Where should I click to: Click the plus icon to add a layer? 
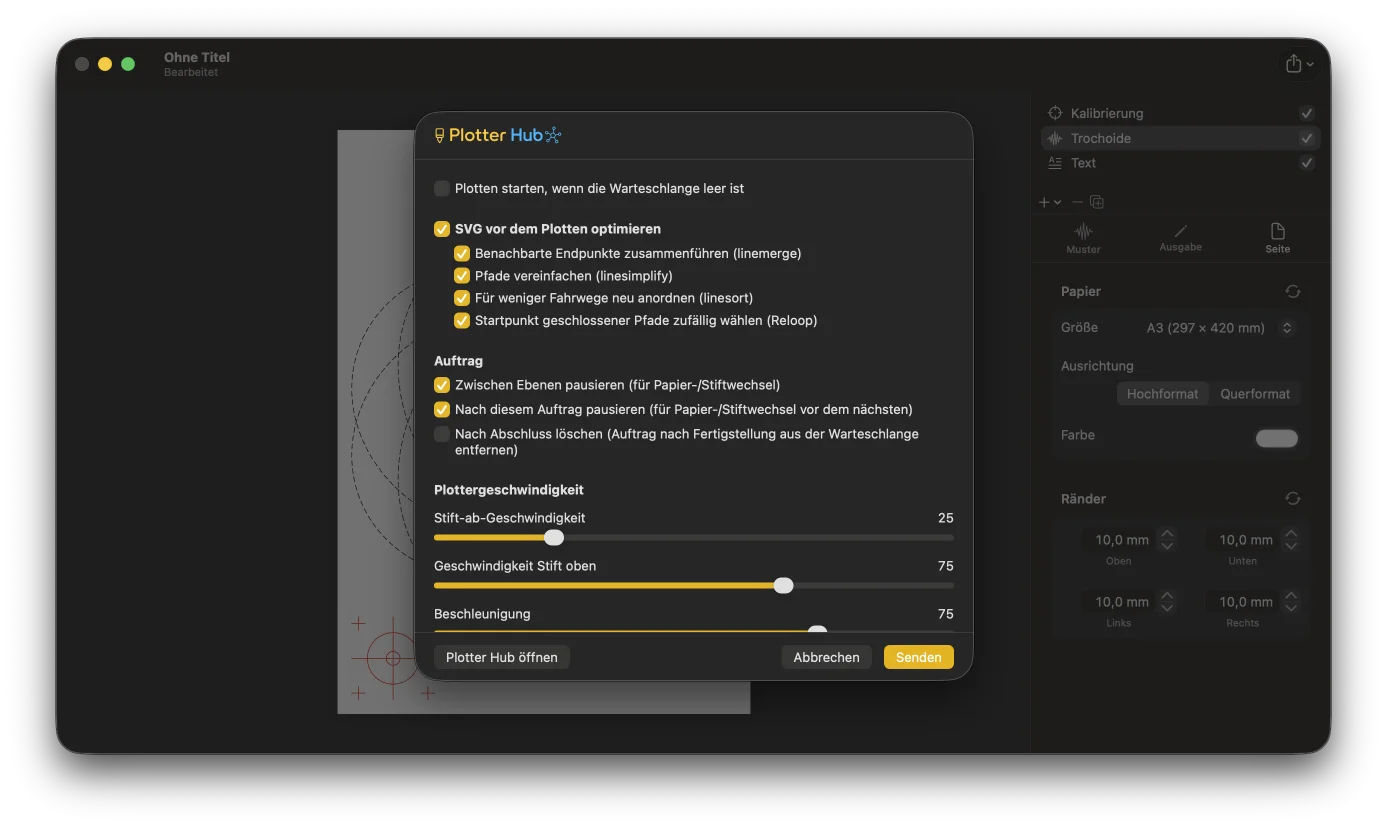(x=1044, y=202)
